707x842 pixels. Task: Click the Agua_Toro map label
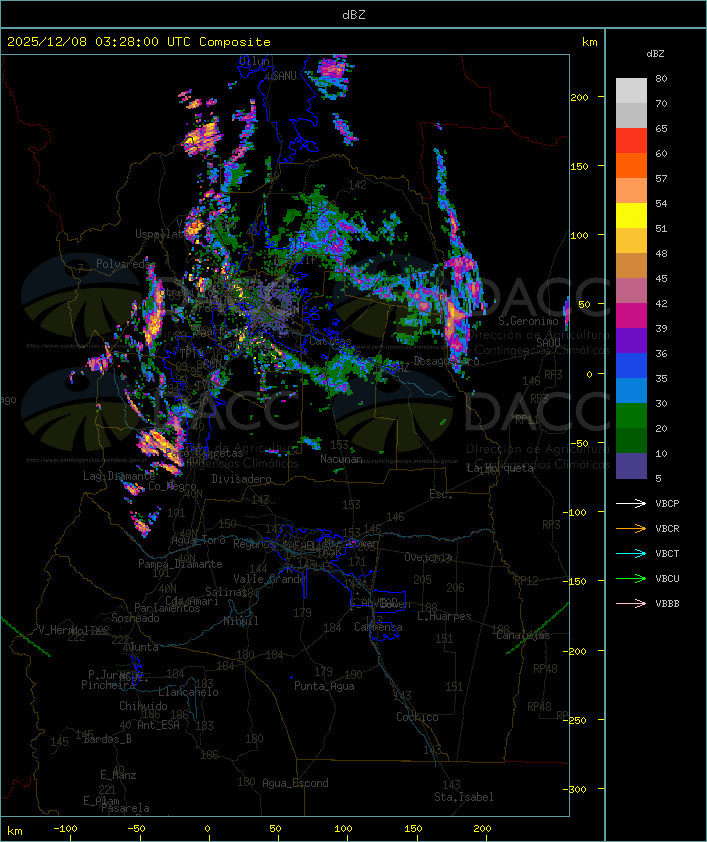[198, 540]
